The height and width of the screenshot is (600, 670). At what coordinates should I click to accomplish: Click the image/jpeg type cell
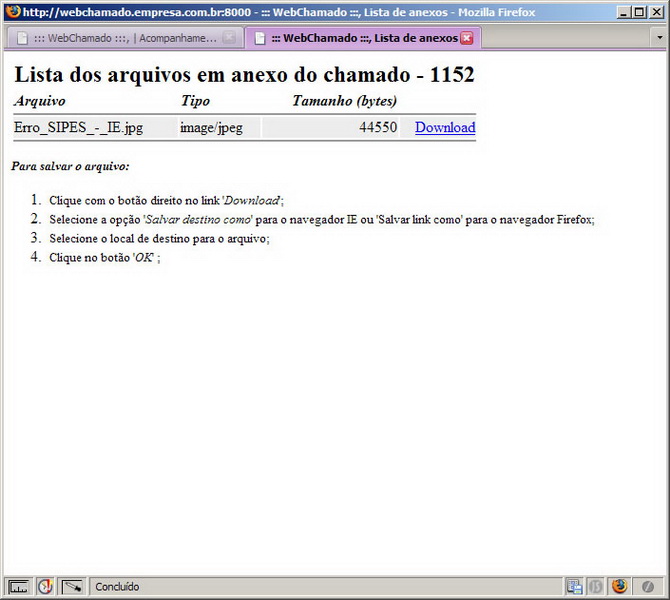[211, 127]
